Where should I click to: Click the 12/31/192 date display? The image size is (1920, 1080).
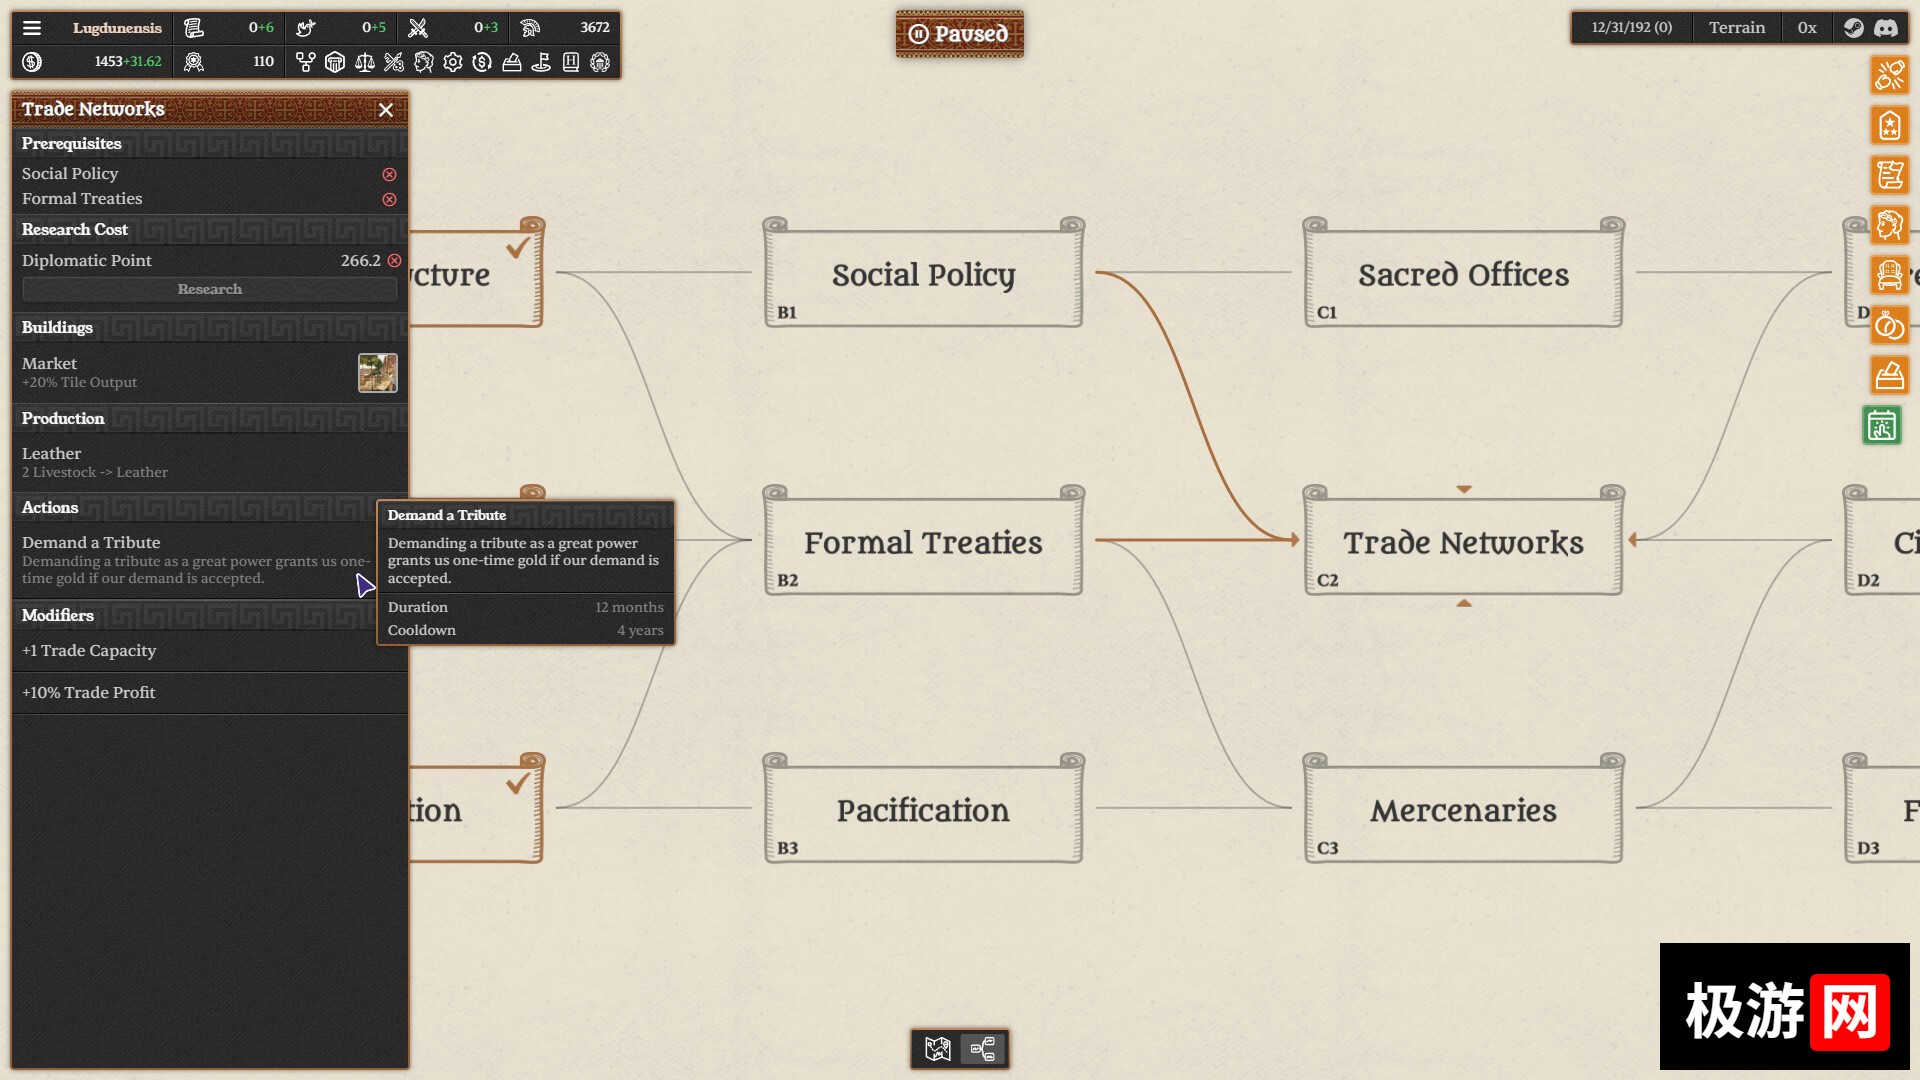[x=1632, y=28]
